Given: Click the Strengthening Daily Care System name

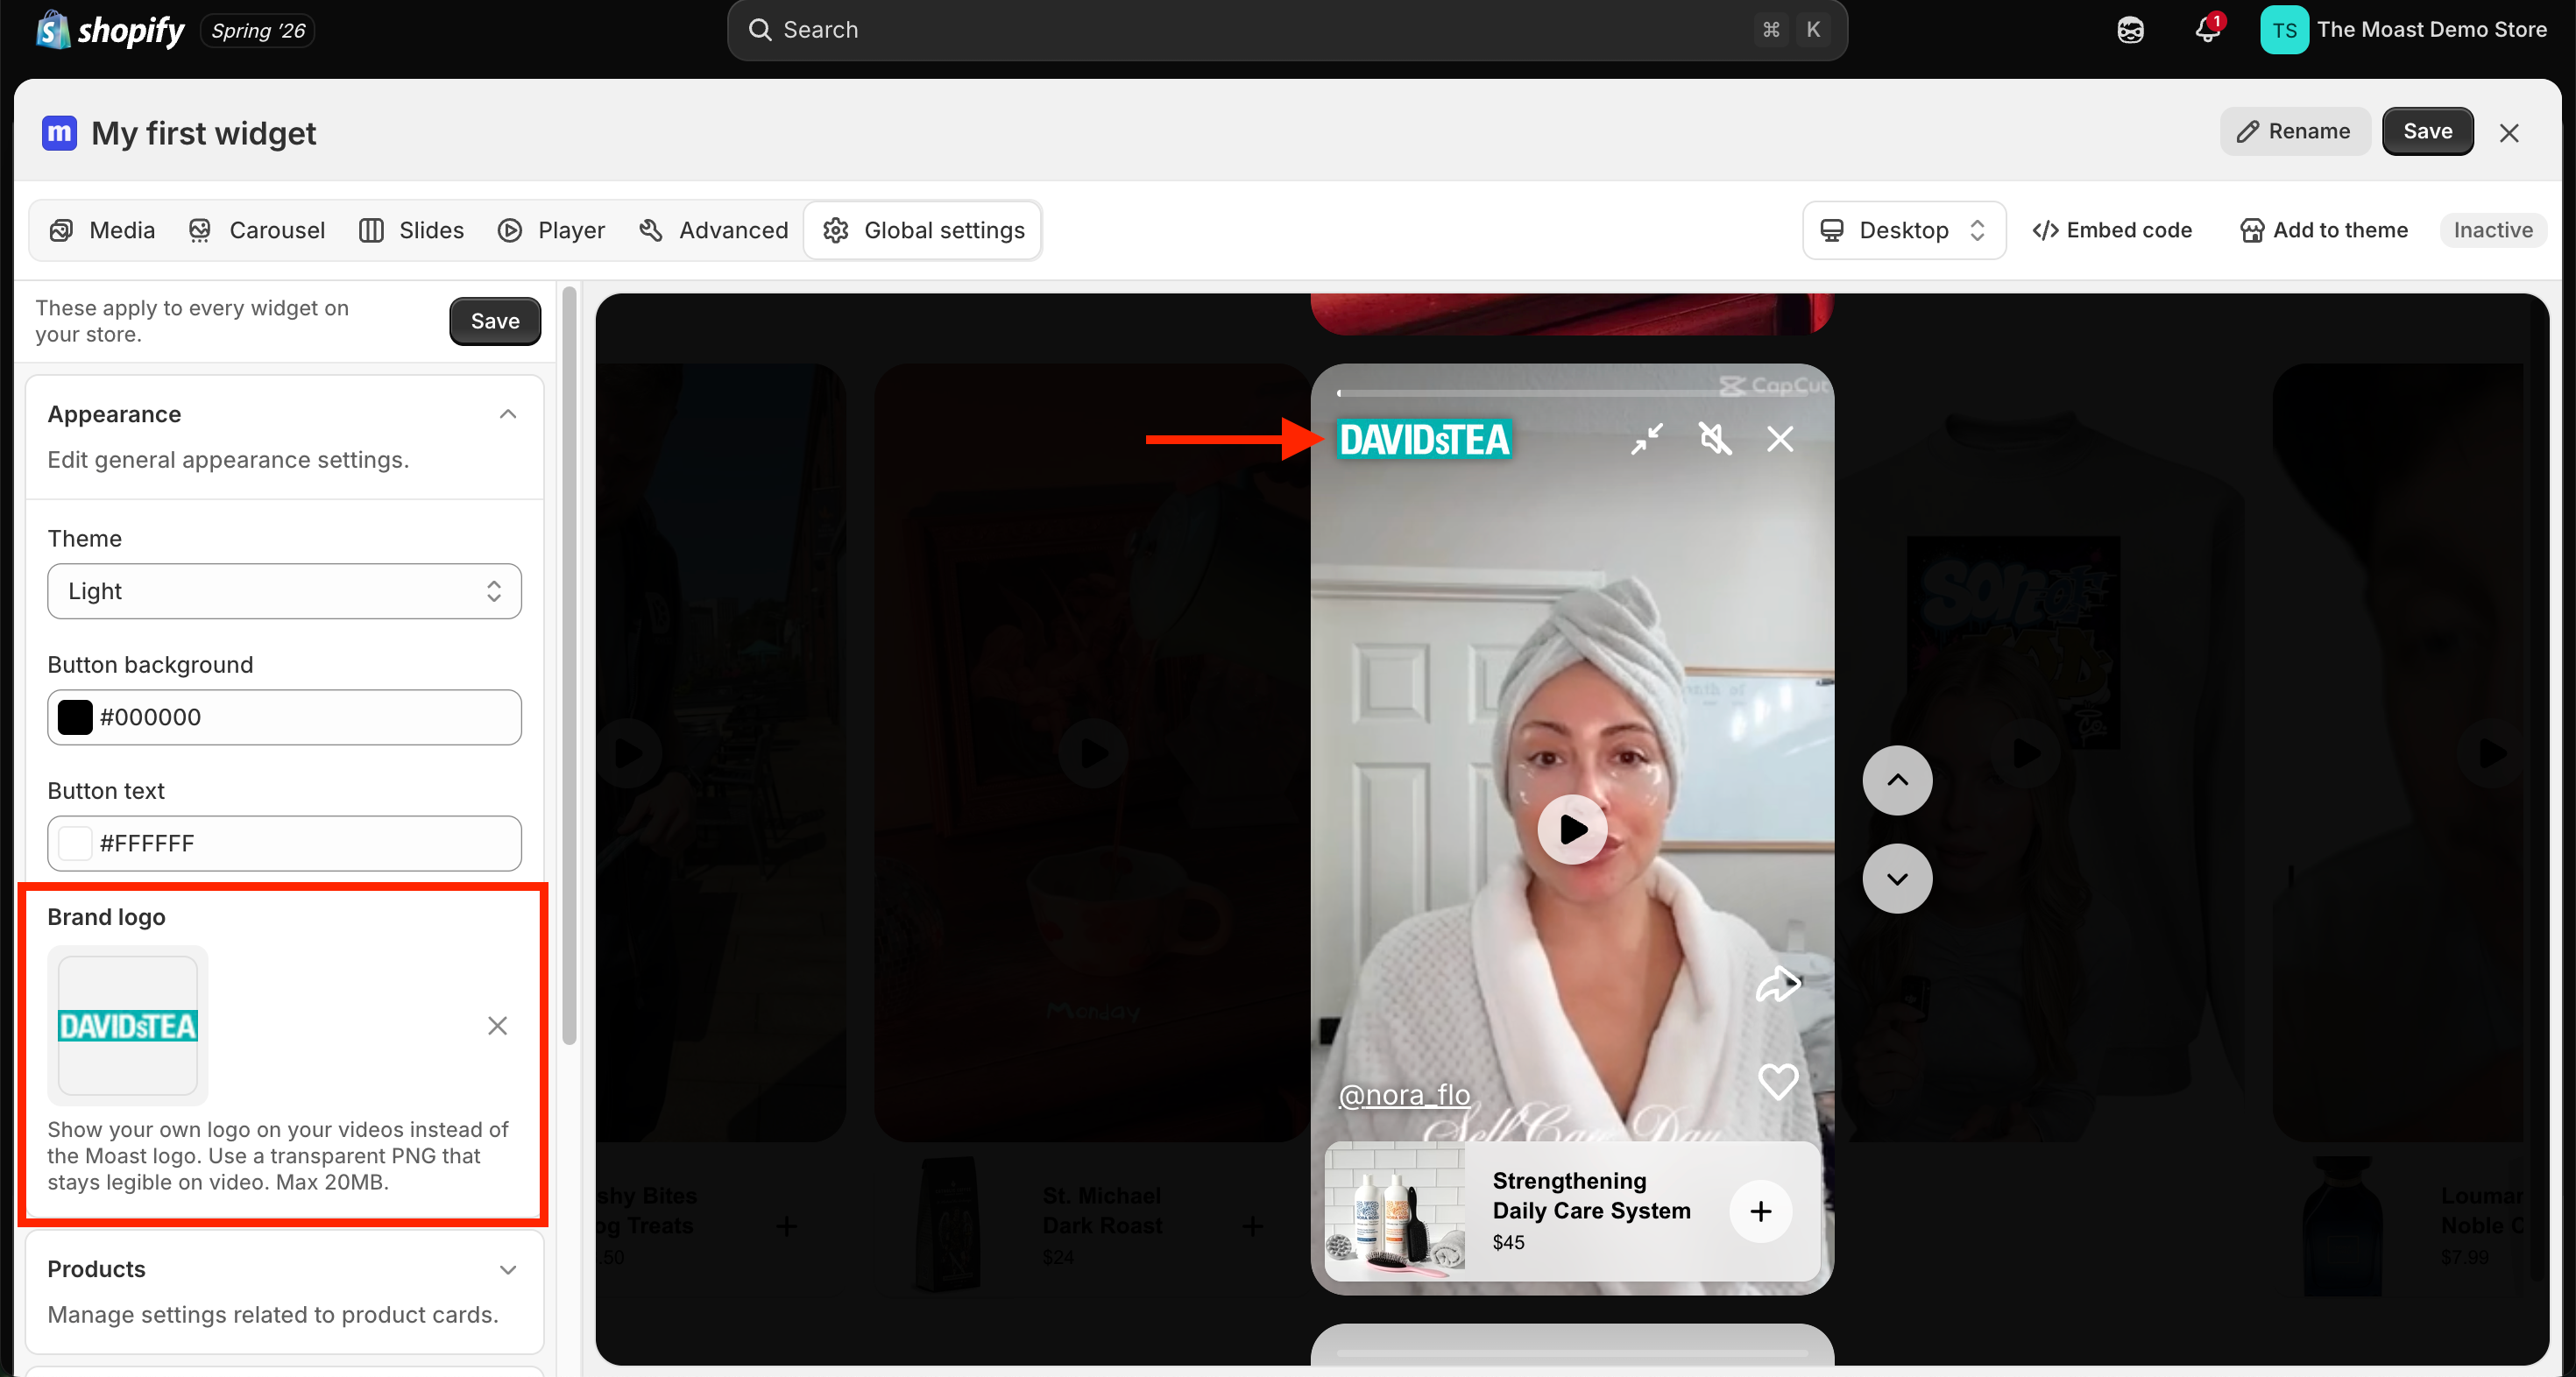Looking at the screenshot, I should click(1591, 1195).
